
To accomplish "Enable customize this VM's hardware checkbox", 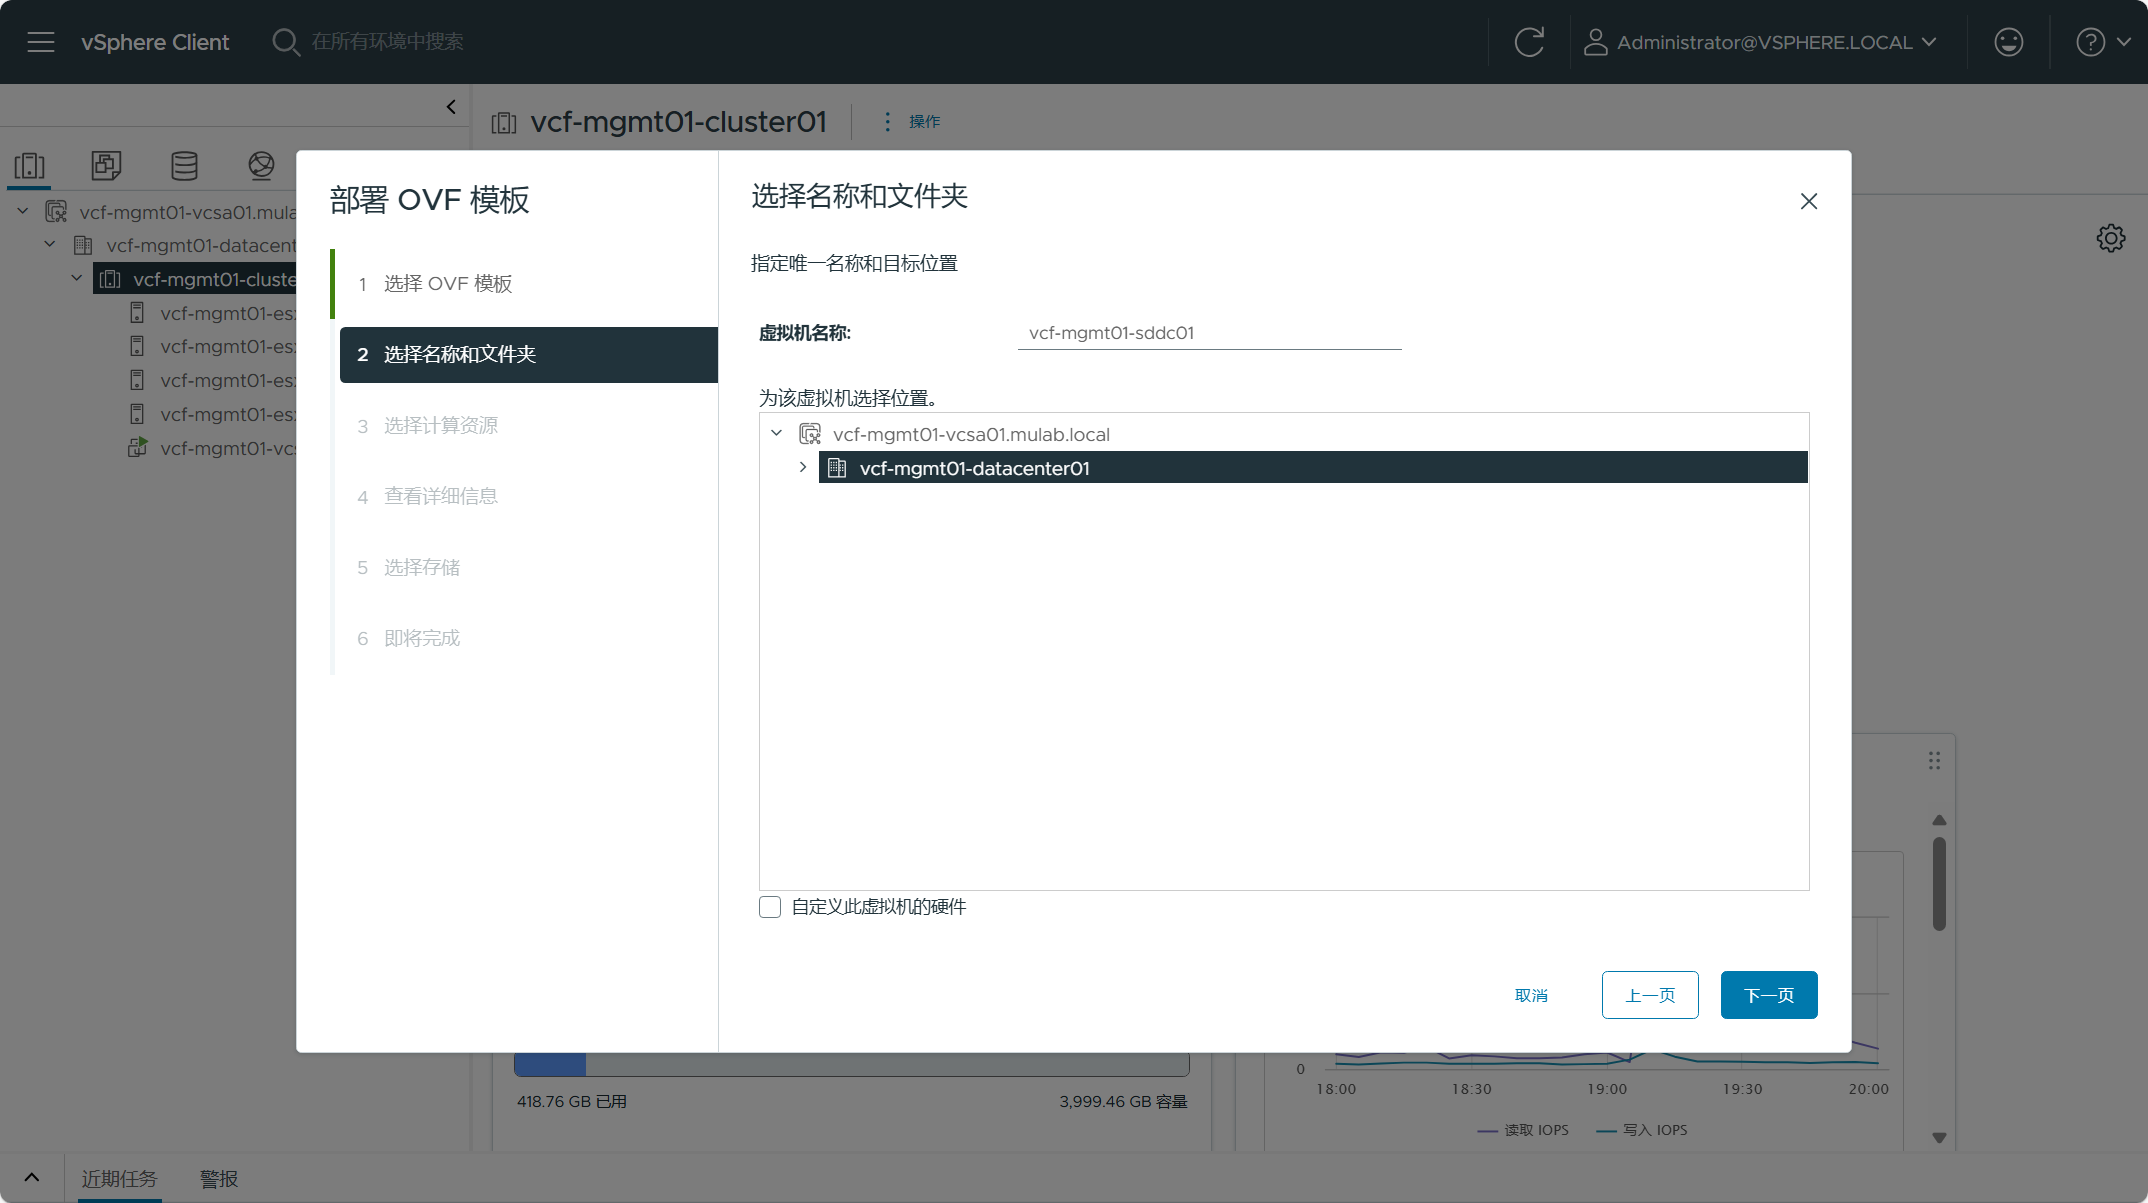I will (x=770, y=907).
